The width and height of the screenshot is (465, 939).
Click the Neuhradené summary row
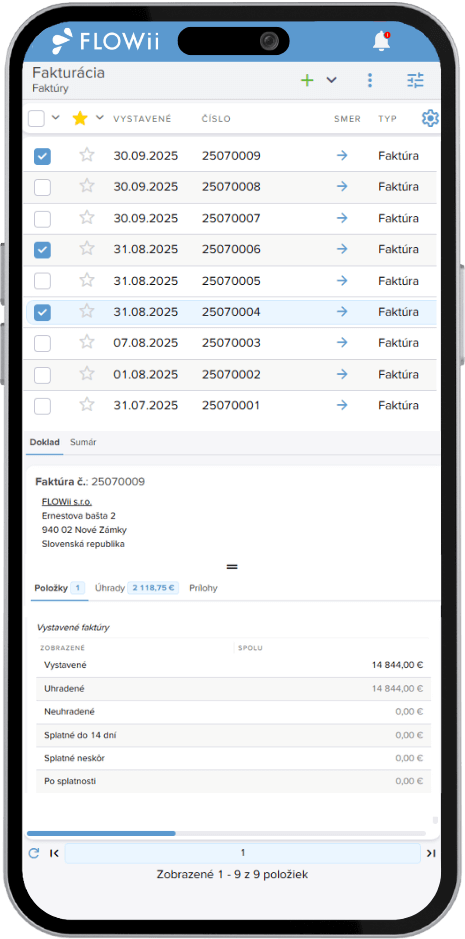click(x=233, y=712)
